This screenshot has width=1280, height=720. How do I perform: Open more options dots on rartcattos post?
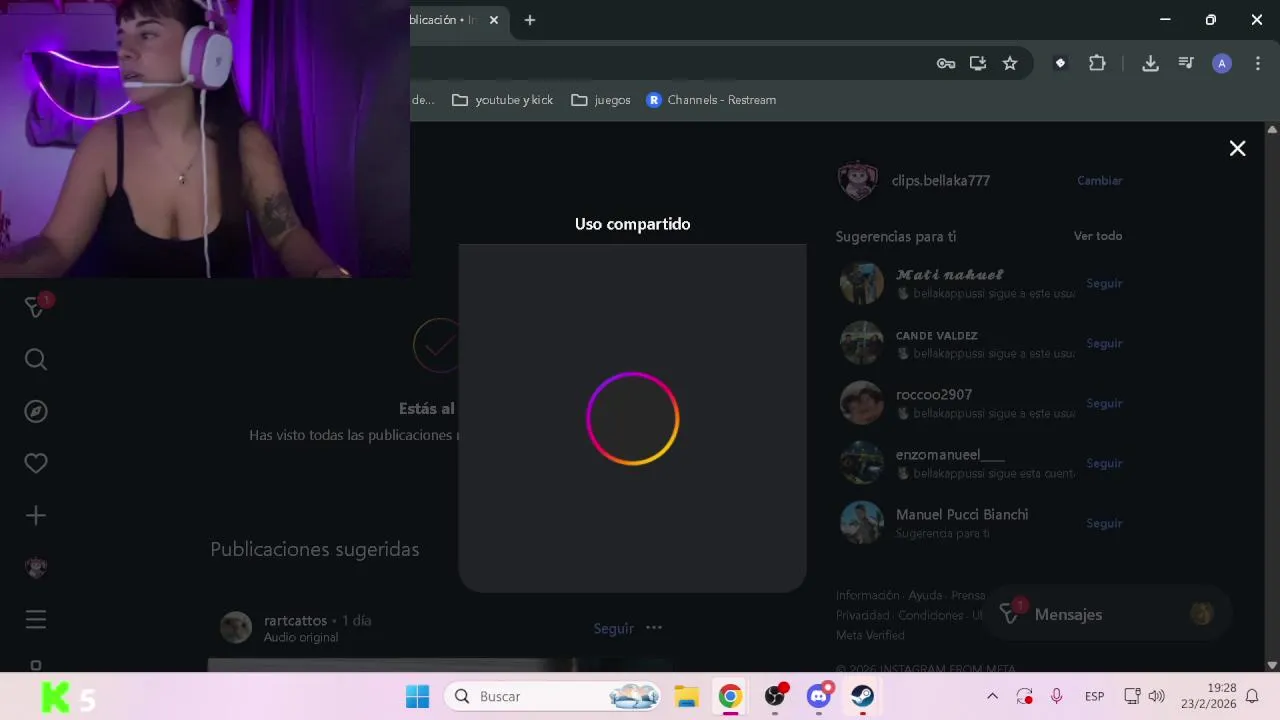654,628
